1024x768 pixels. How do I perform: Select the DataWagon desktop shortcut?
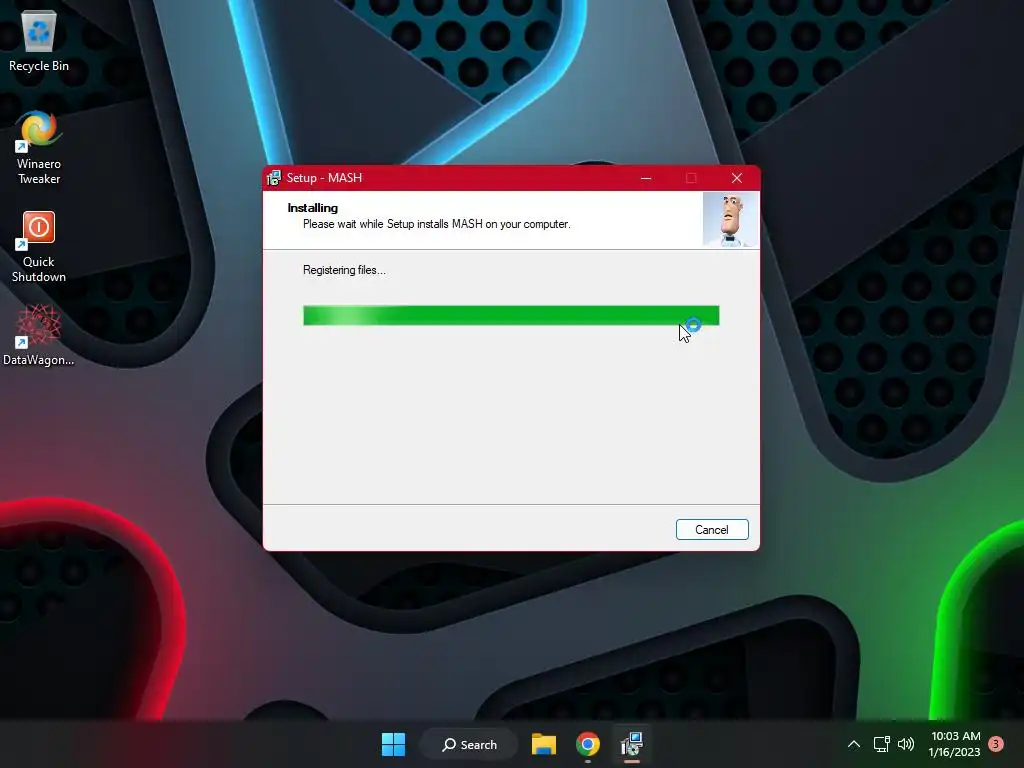[x=39, y=335]
